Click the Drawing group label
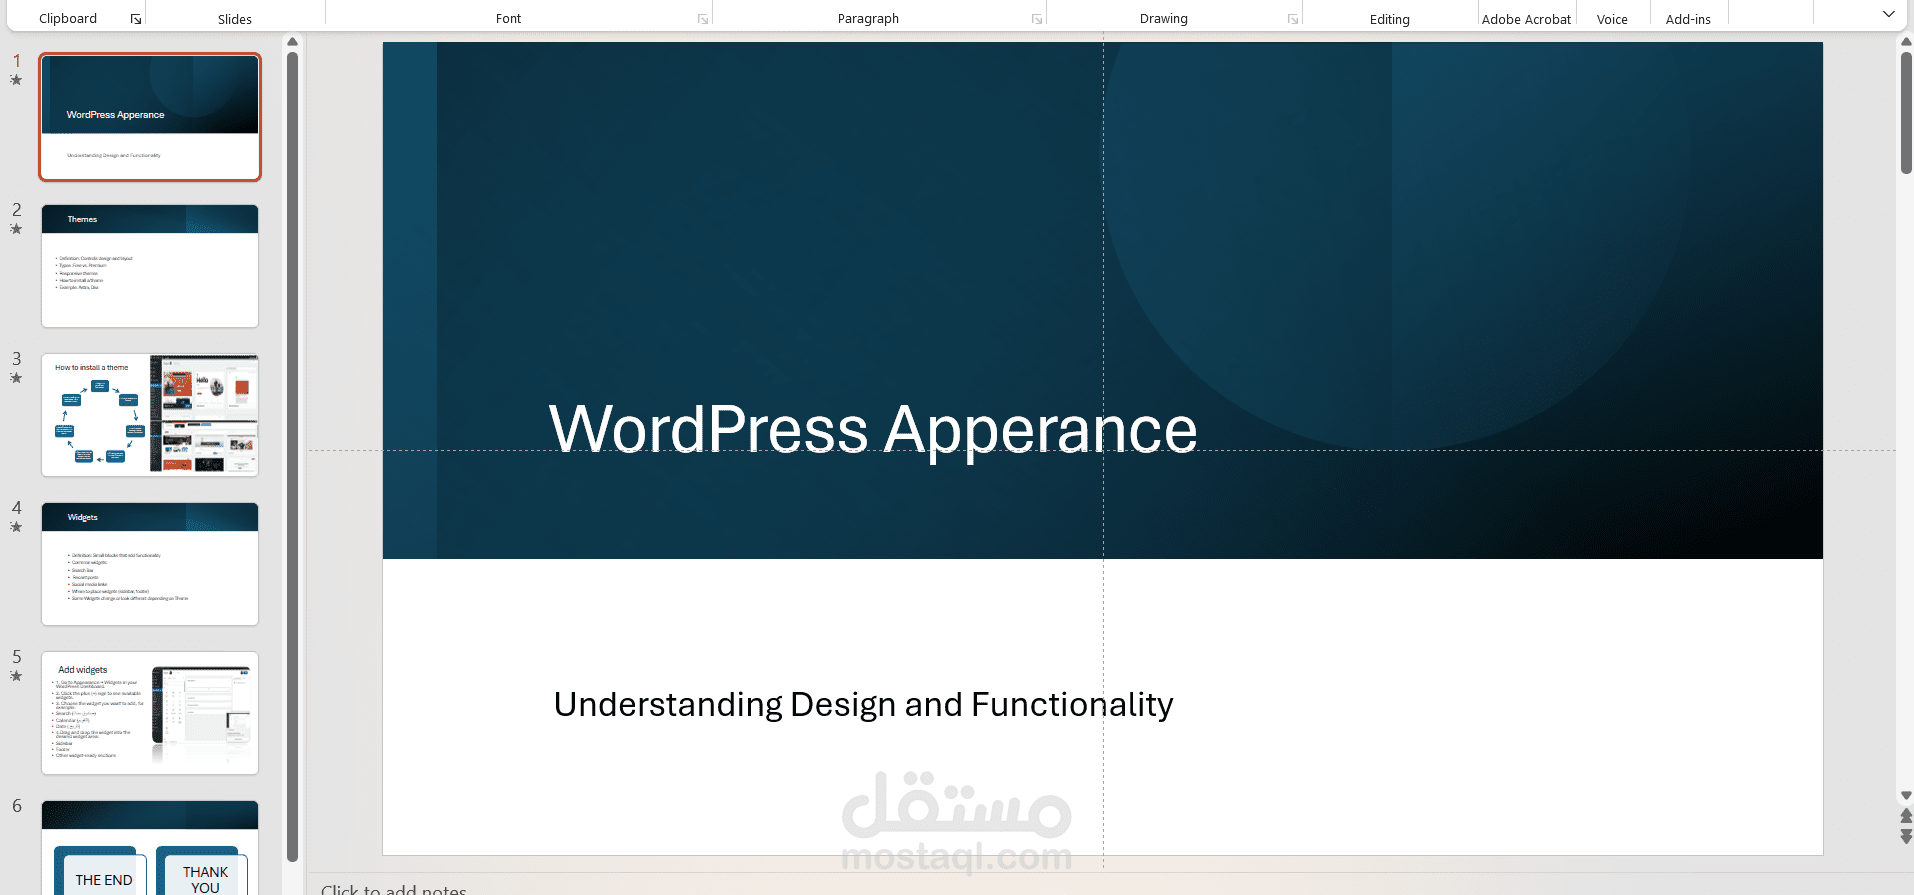Viewport: 1914px width, 895px height. [x=1164, y=19]
